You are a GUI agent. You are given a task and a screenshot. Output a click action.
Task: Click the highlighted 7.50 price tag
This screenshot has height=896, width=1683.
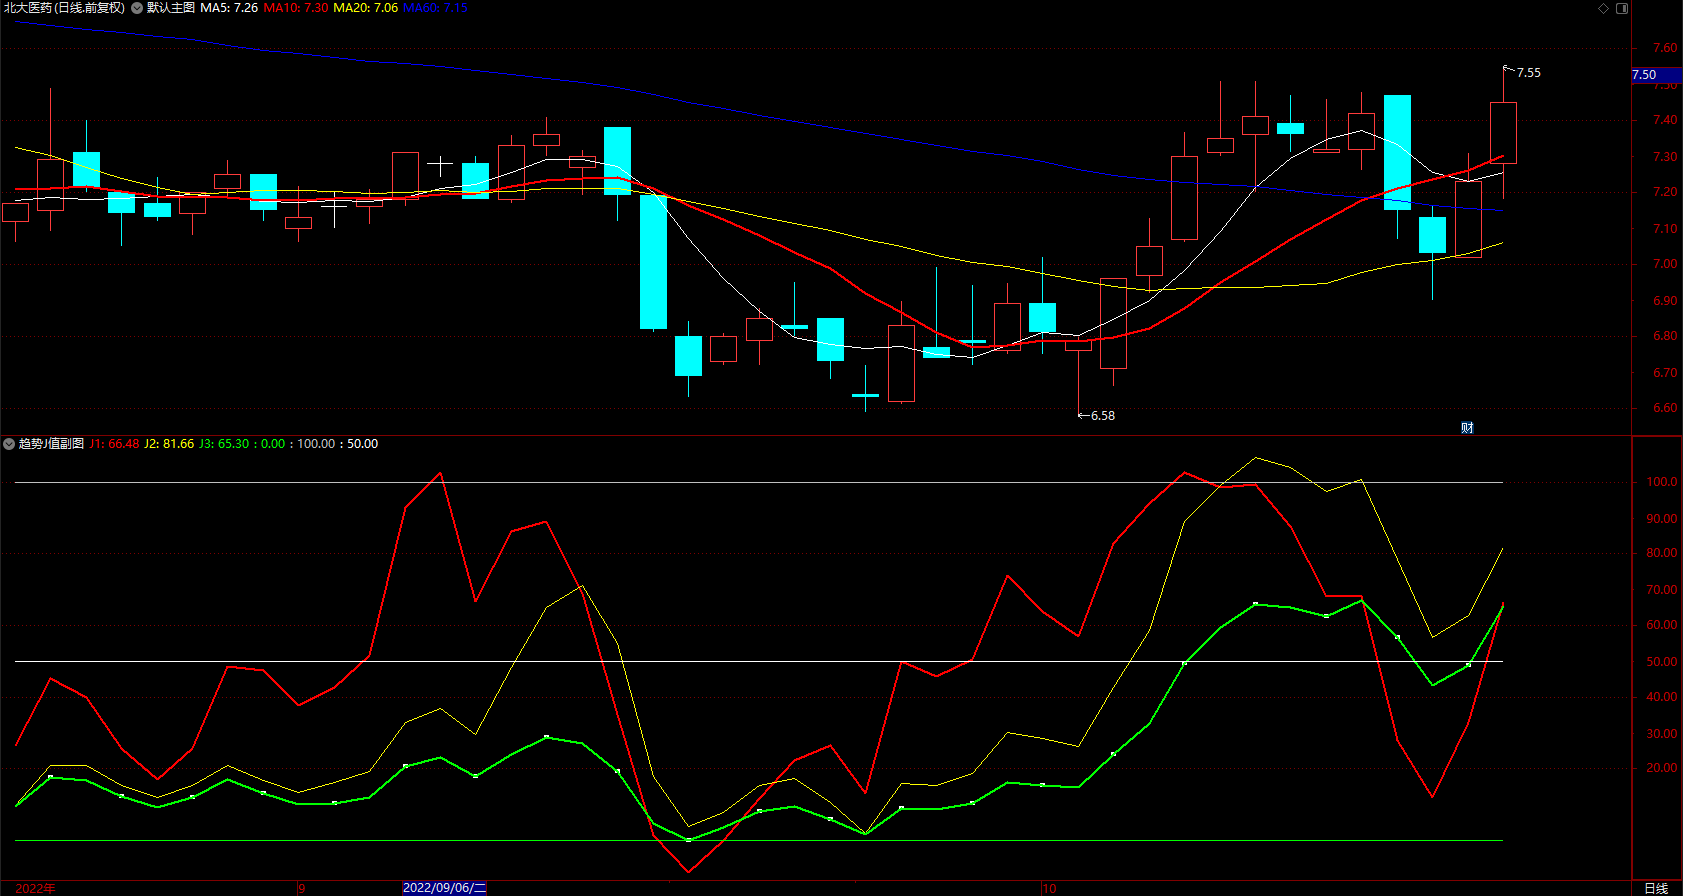pos(1656,75)
